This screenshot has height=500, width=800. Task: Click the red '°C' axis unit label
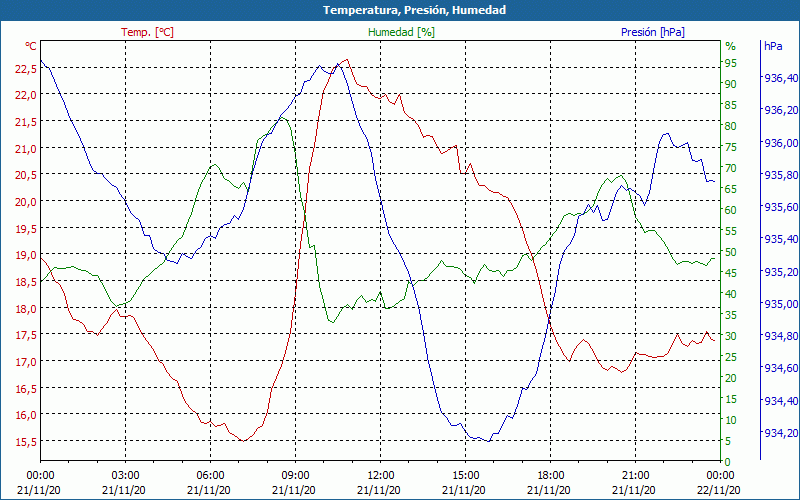click(x=31, y=46)
